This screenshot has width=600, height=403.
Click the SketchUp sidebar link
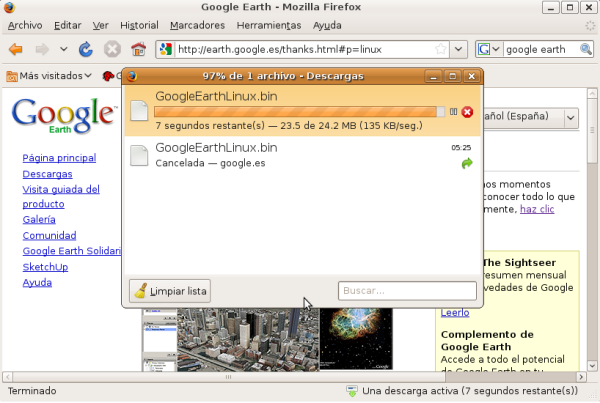coord(46,267)
